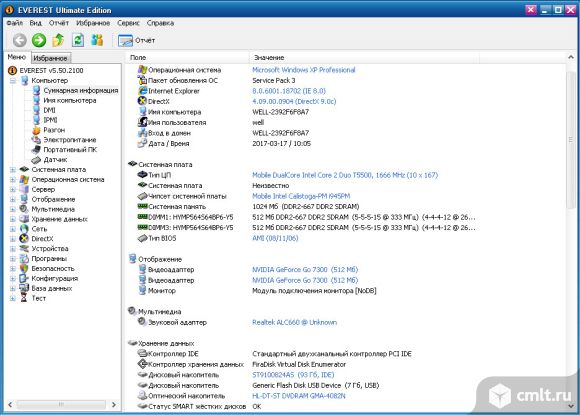Screen dimensions: 580x415
Task: Open the DirectX 4.09.00.0904 version link
Action: (x=294, y=101)
